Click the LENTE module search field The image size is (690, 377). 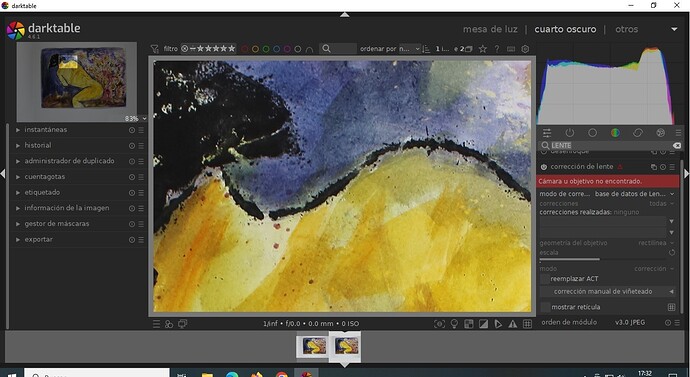(x=611, y=145)
